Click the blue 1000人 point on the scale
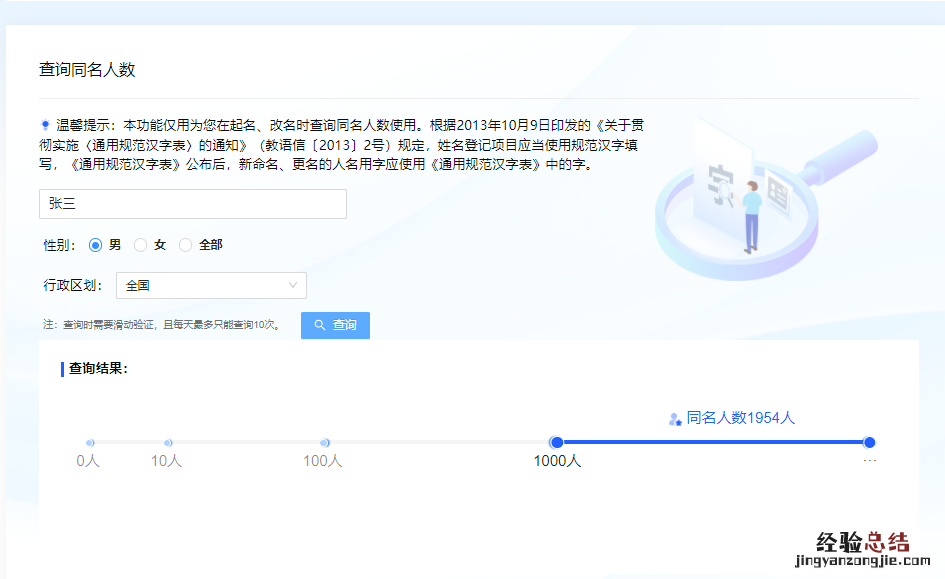 (557, 442)
